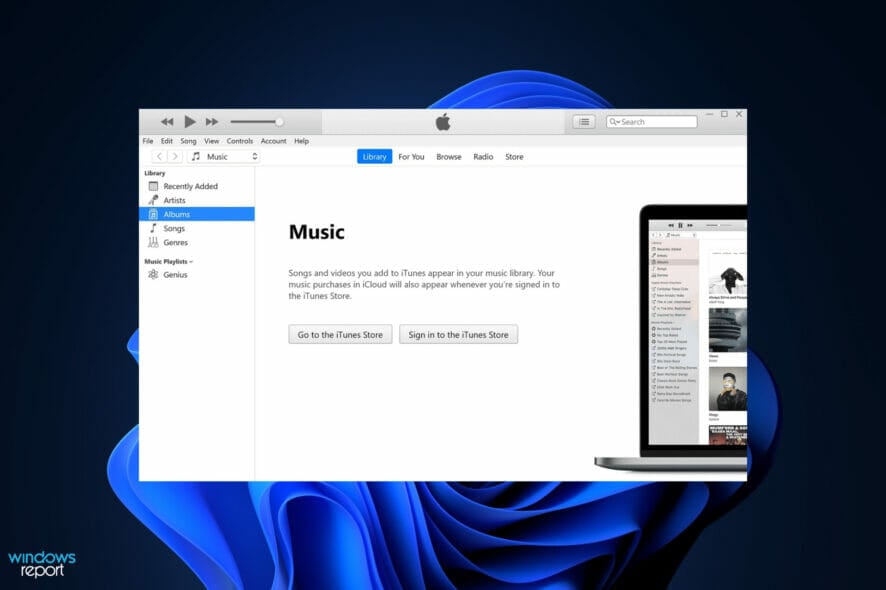The width and height of the screenshot is (886, 590).
Task: Focus the Search field
Action: 652,122
